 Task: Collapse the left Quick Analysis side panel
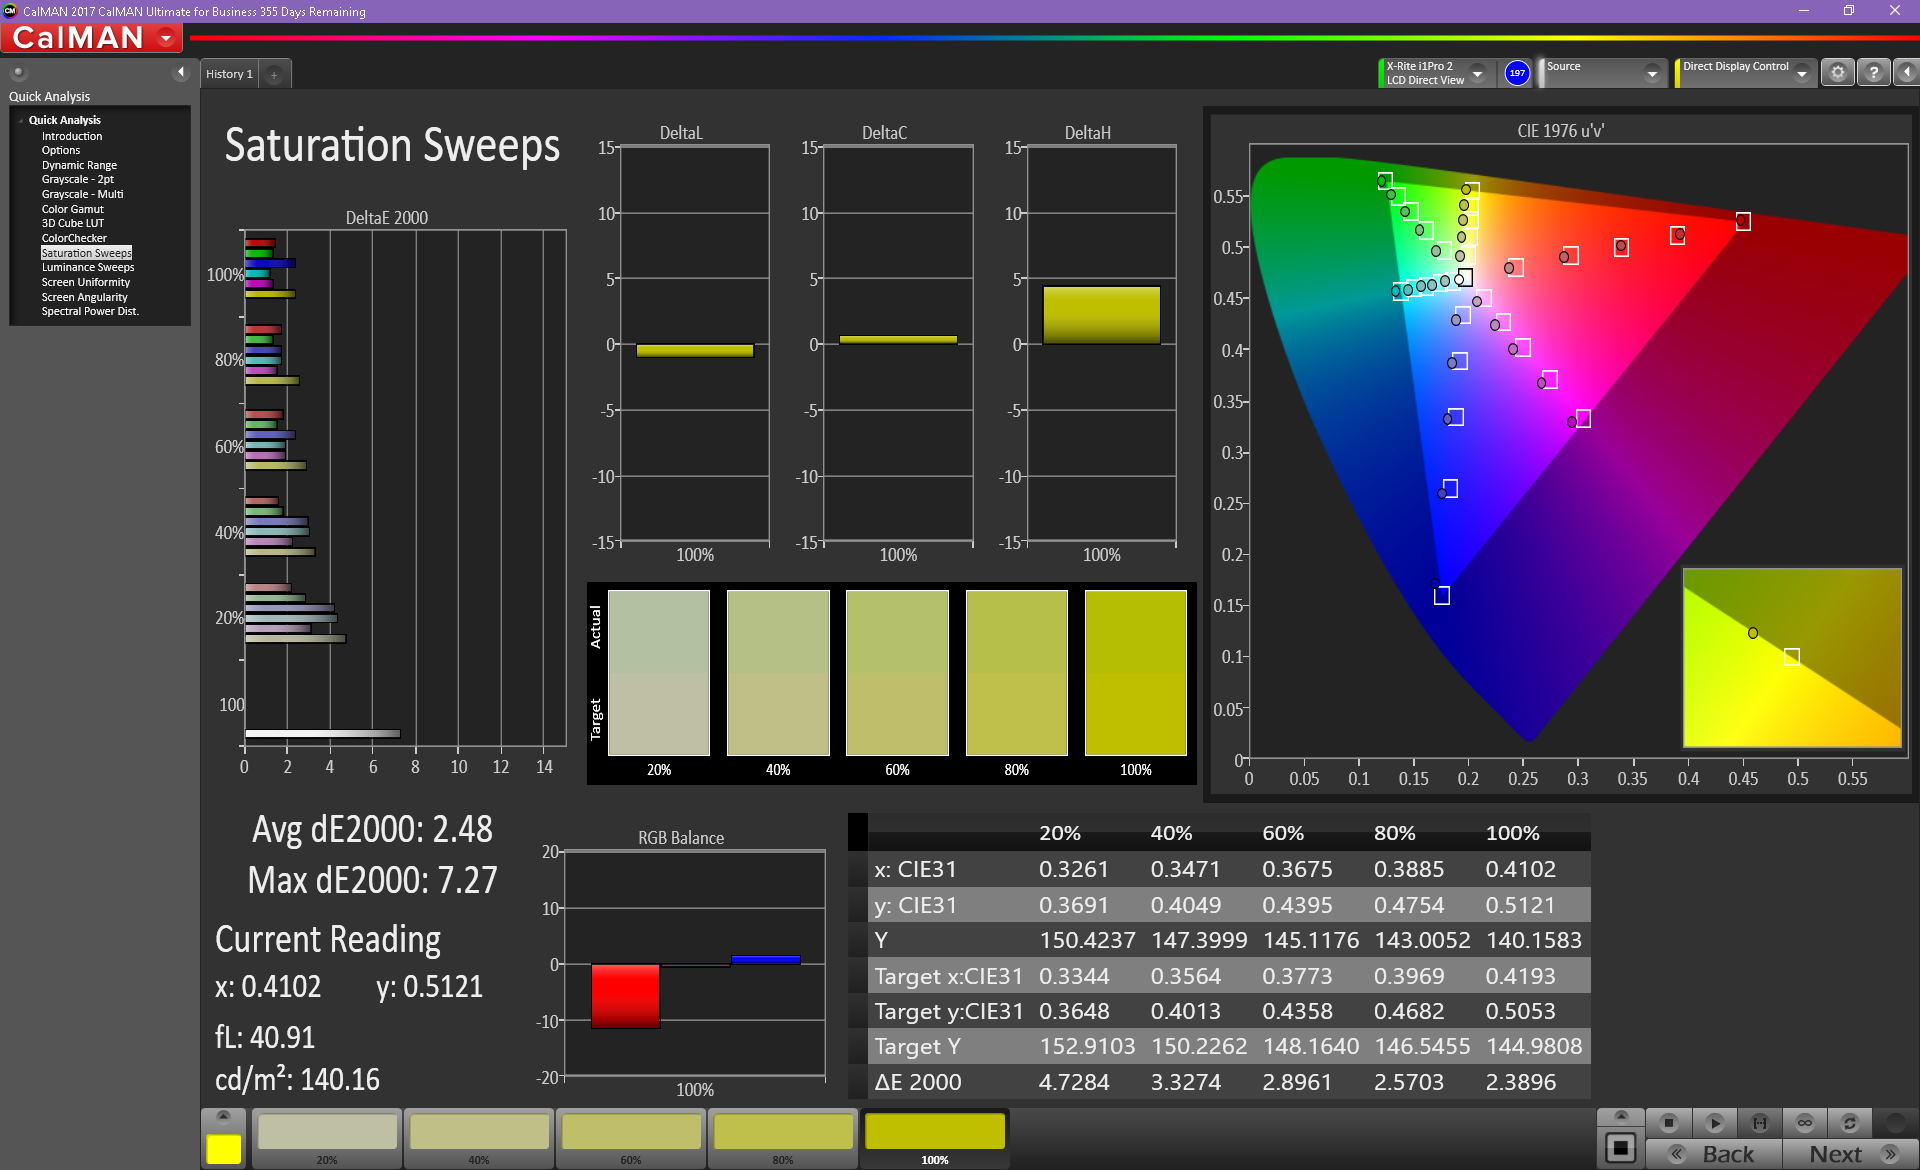pyautogui.click(x=181, y=72)
